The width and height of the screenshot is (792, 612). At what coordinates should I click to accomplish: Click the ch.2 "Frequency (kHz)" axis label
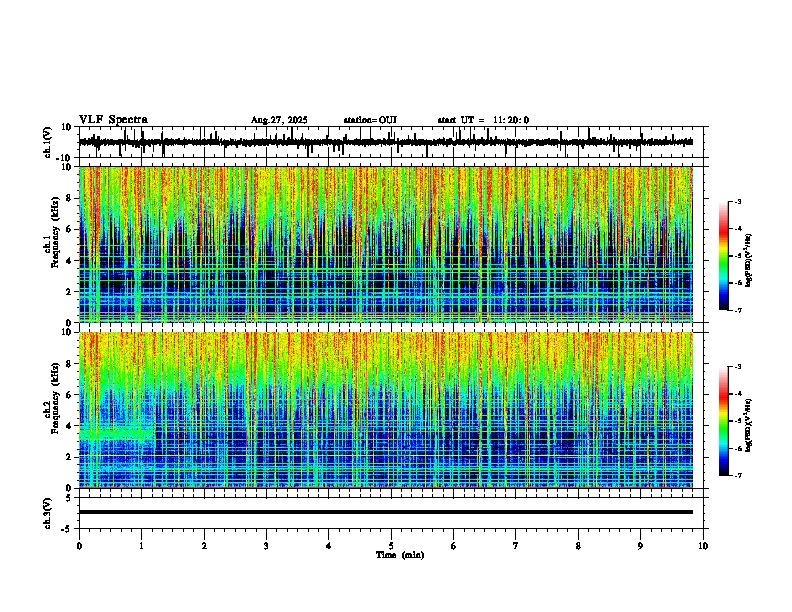coord(55,398)
